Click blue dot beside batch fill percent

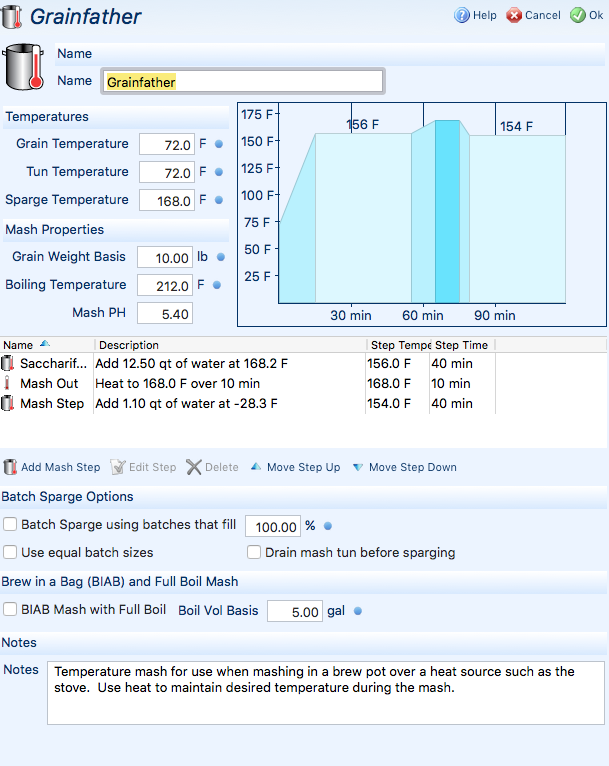(328, 526)
